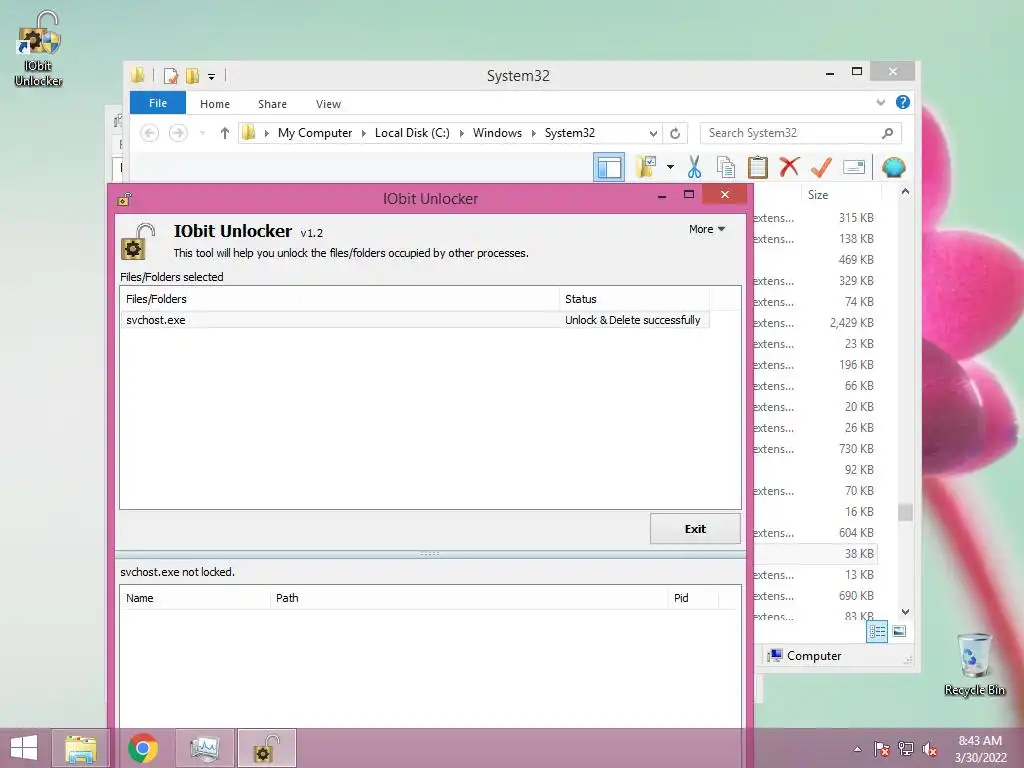The height and width of the screenshot is (768, 1024).
Task: Open the dropdown arrow beside folder options icon
Action: tap(670, 167)
